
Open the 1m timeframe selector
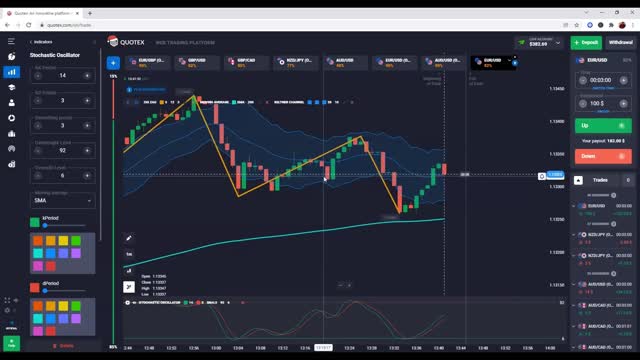(x=129, y=254)
